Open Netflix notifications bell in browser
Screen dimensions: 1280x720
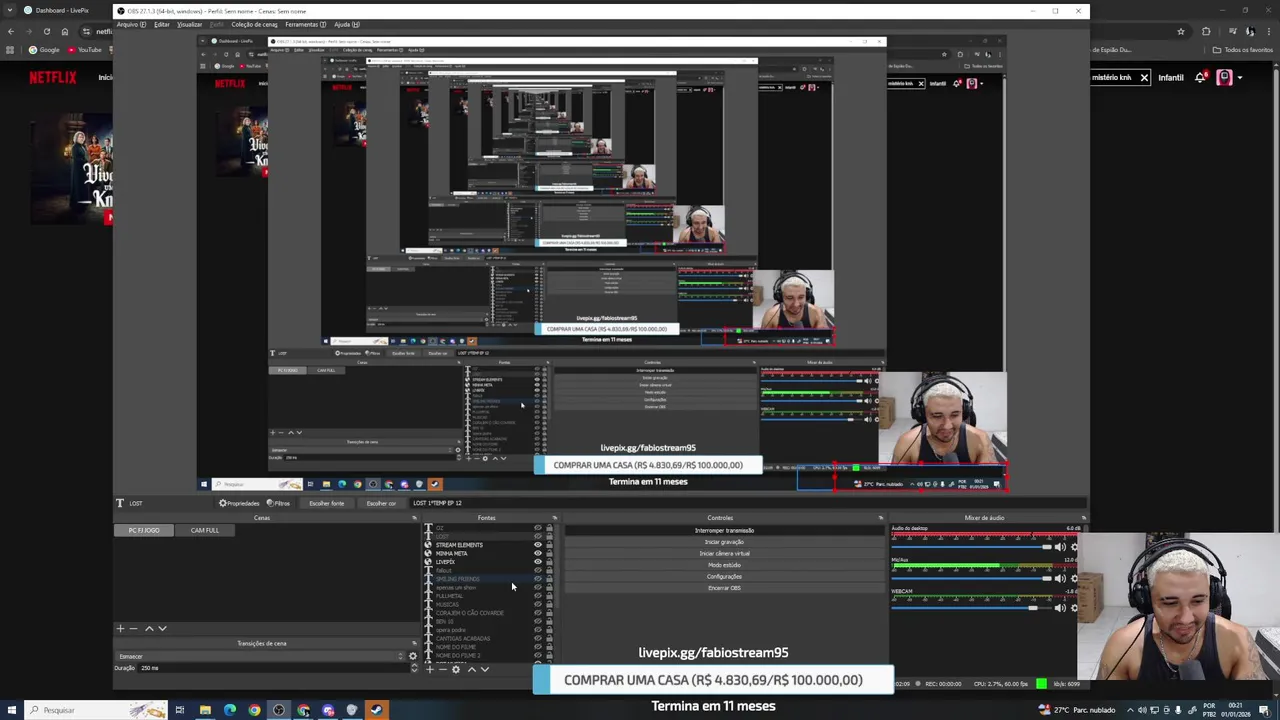[x=1200, y=77]
